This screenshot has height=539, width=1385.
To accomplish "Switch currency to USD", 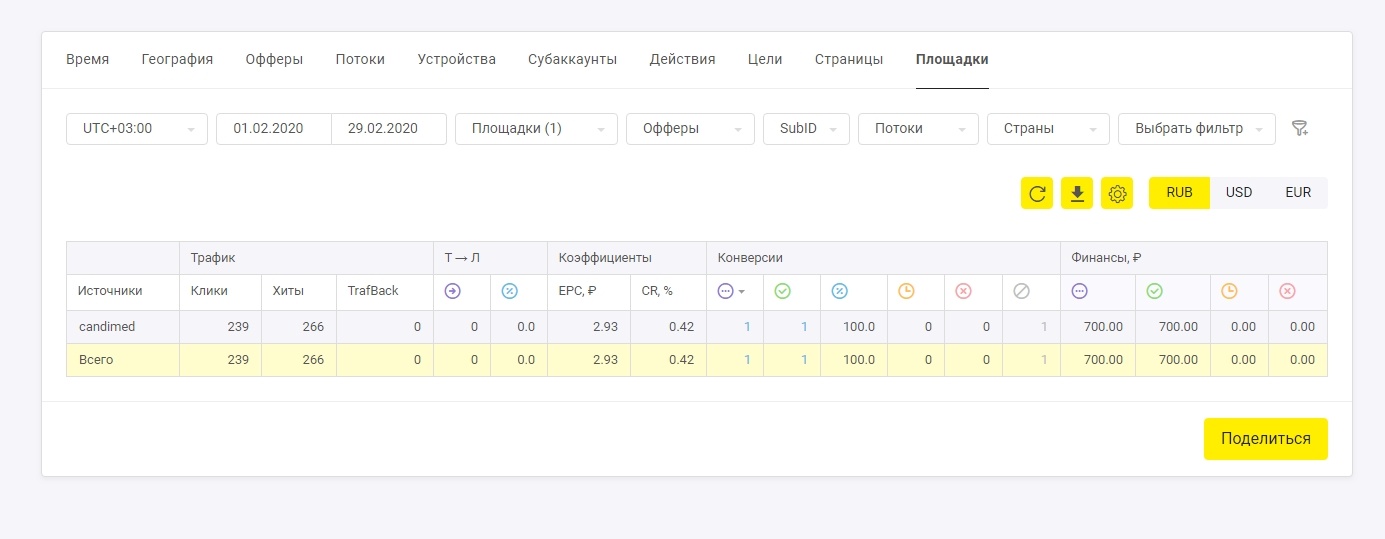I will coord(1239,193).
